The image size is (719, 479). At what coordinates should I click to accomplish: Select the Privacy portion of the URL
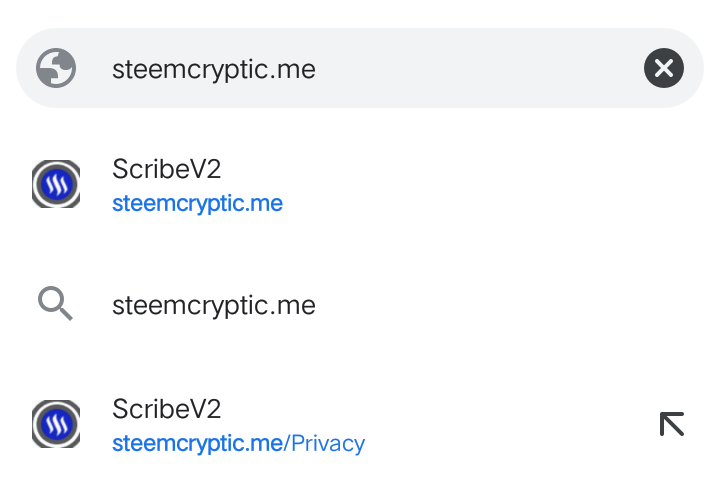pyautogui.click(x=328, y=444)
